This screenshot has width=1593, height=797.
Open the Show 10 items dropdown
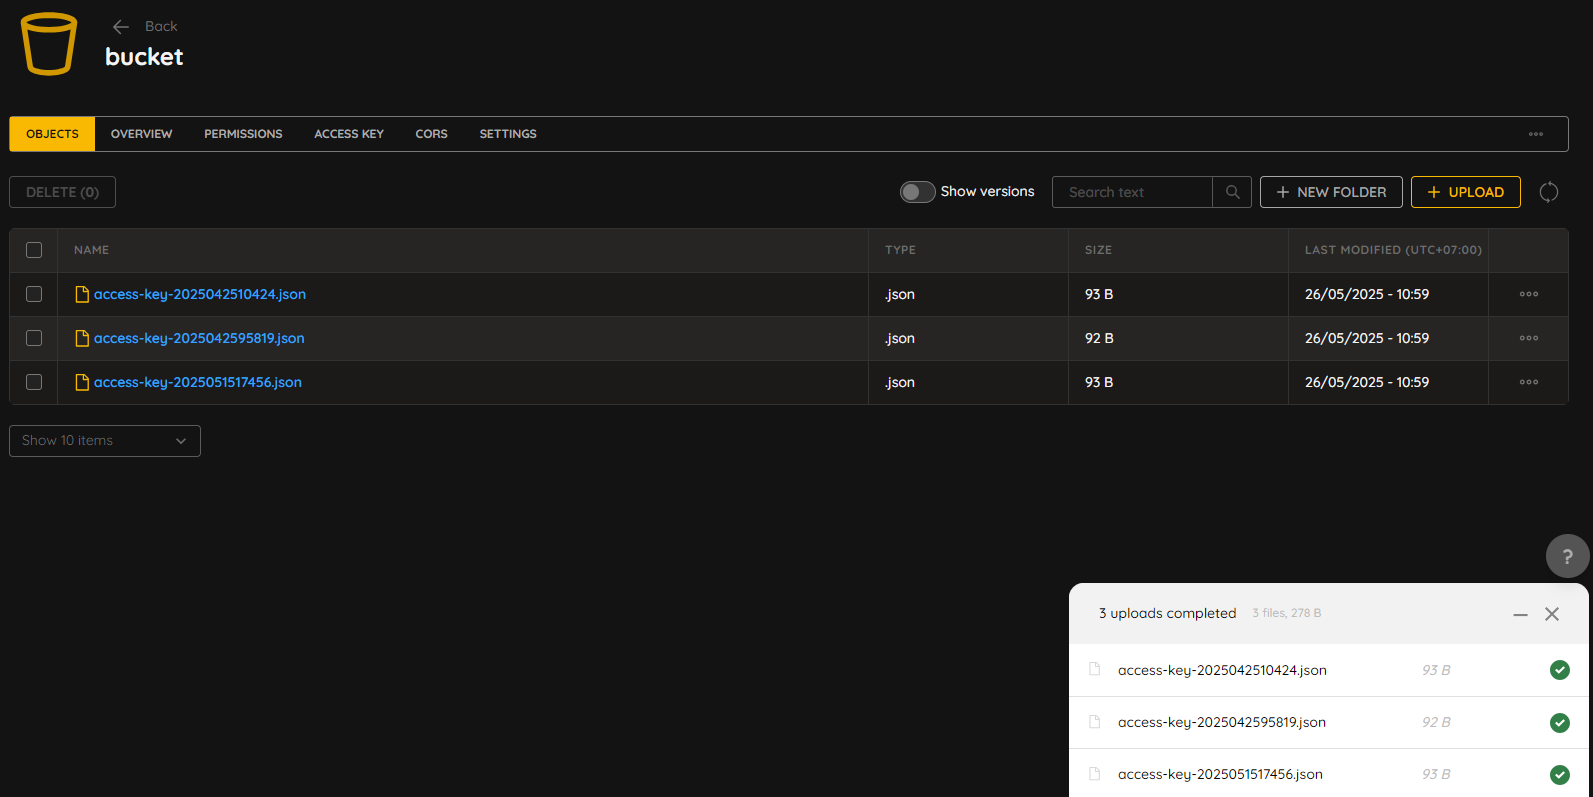[x=105, y=441]
